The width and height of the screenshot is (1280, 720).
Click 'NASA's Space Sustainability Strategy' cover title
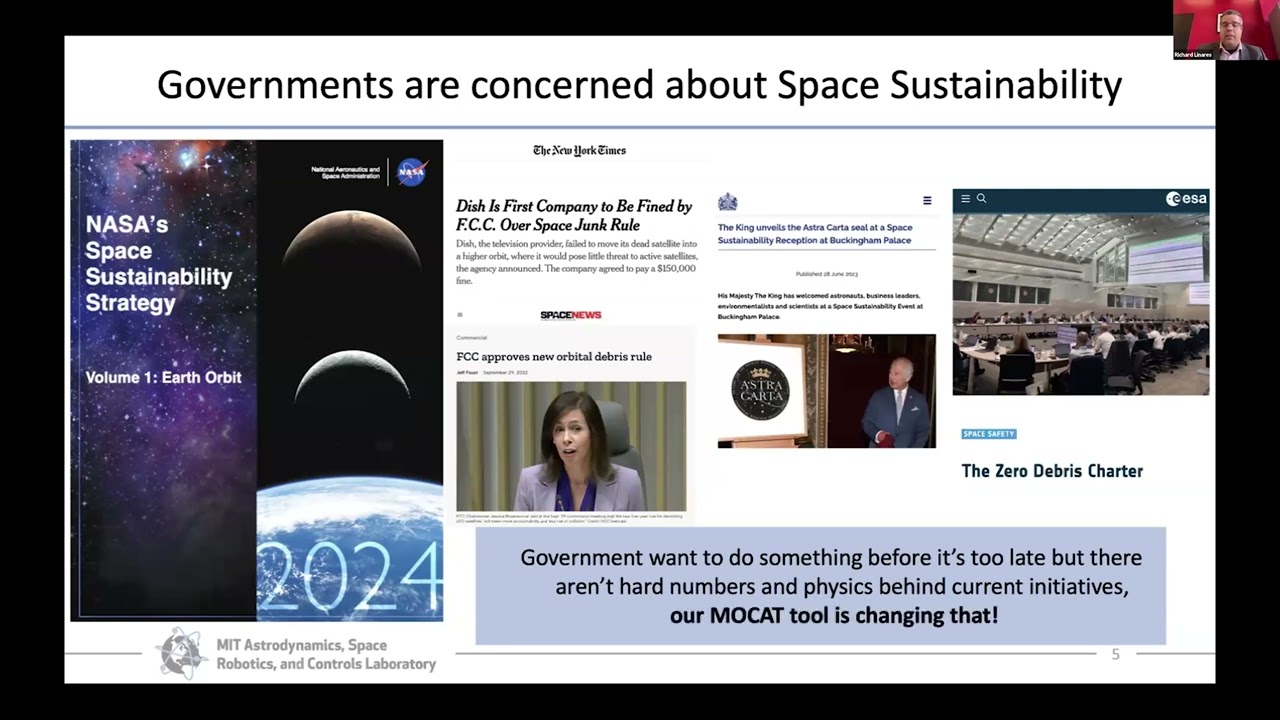158,263
